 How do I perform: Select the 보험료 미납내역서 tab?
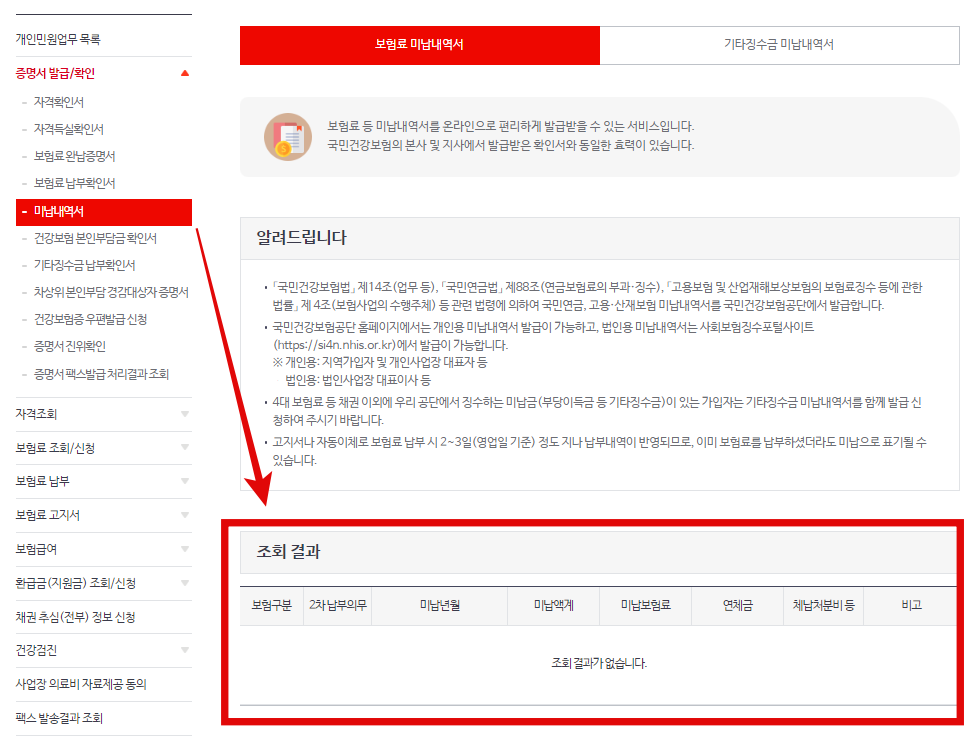pos(419,46)
